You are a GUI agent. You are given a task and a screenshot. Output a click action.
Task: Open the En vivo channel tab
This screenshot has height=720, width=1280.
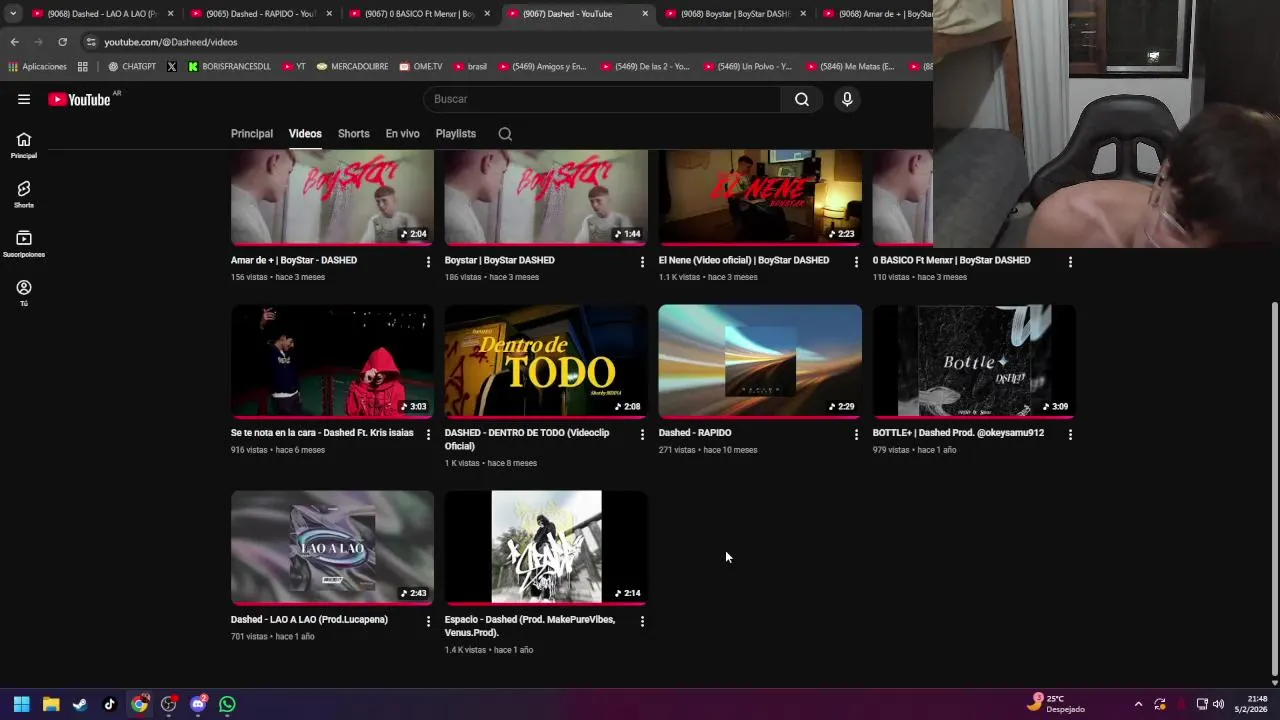coord(403,134)
